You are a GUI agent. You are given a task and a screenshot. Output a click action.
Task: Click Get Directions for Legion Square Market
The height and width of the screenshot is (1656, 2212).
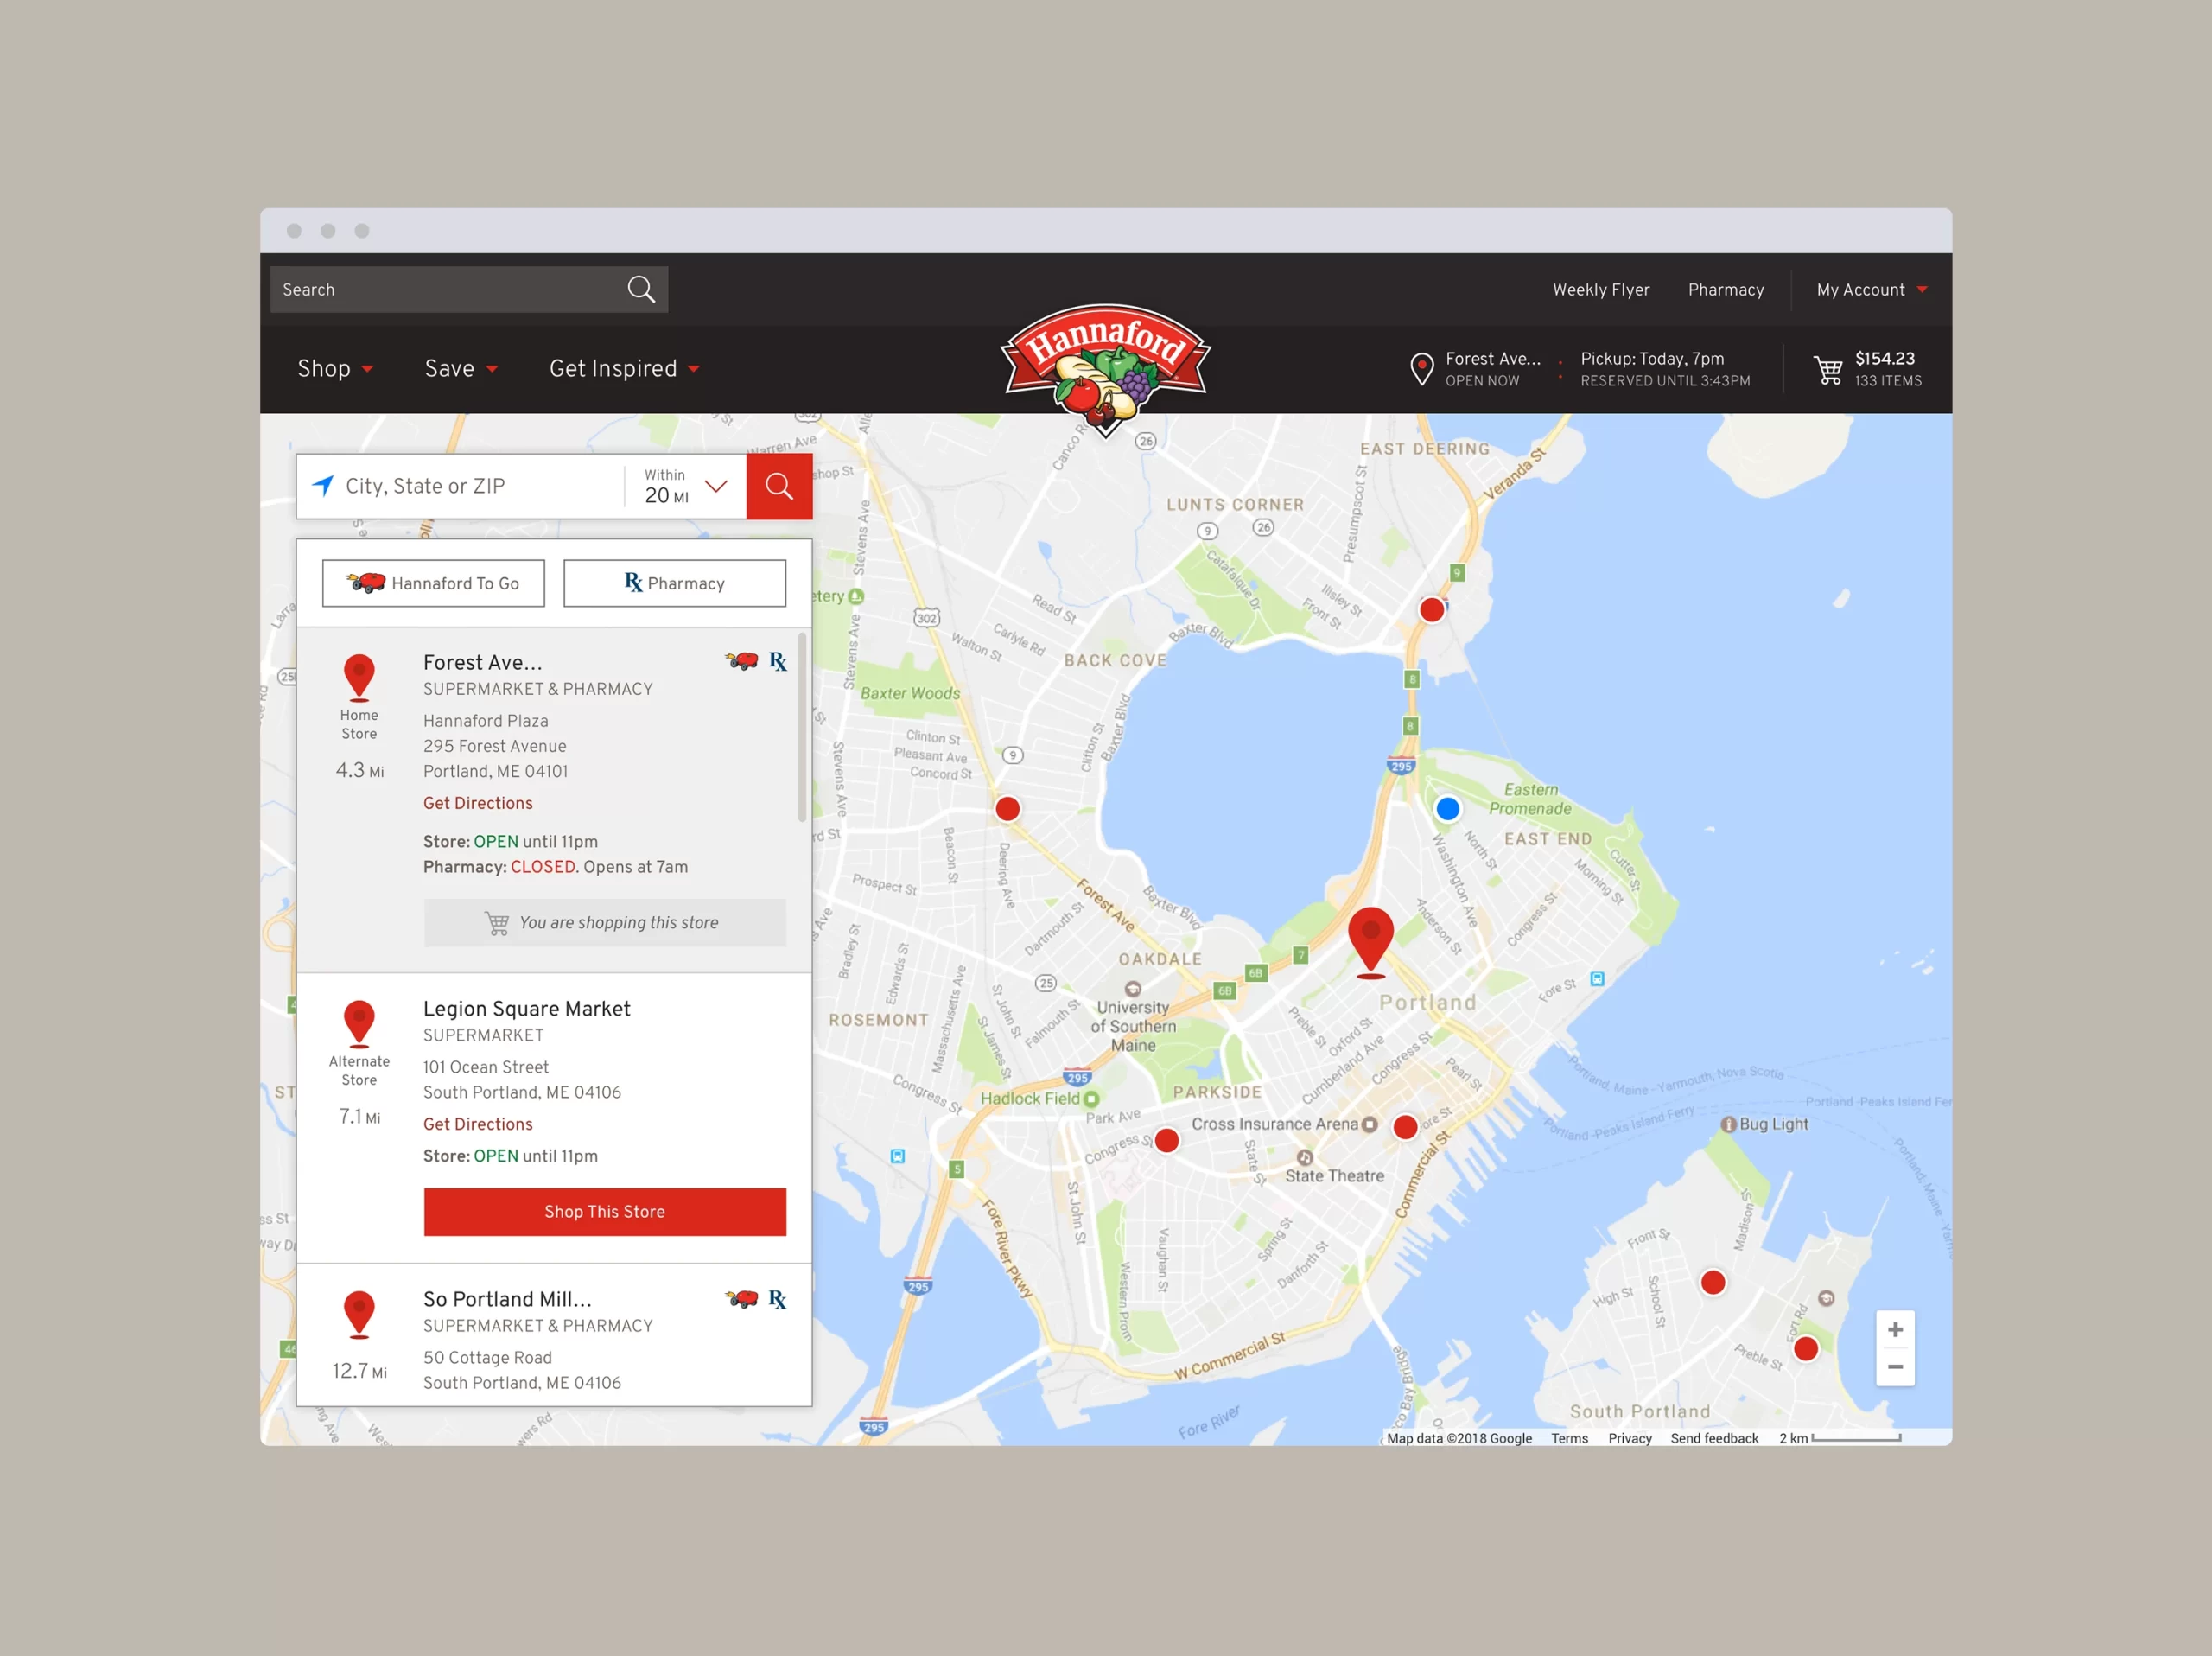478,1124
